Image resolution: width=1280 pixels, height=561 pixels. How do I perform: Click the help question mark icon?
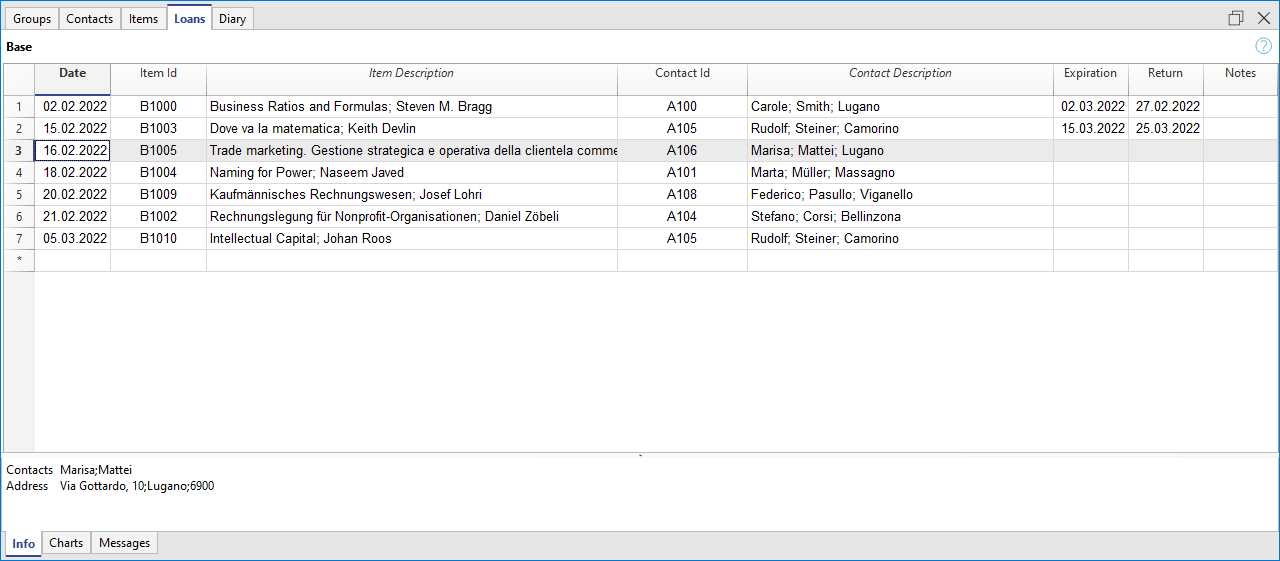click(x=1263, y=46)
